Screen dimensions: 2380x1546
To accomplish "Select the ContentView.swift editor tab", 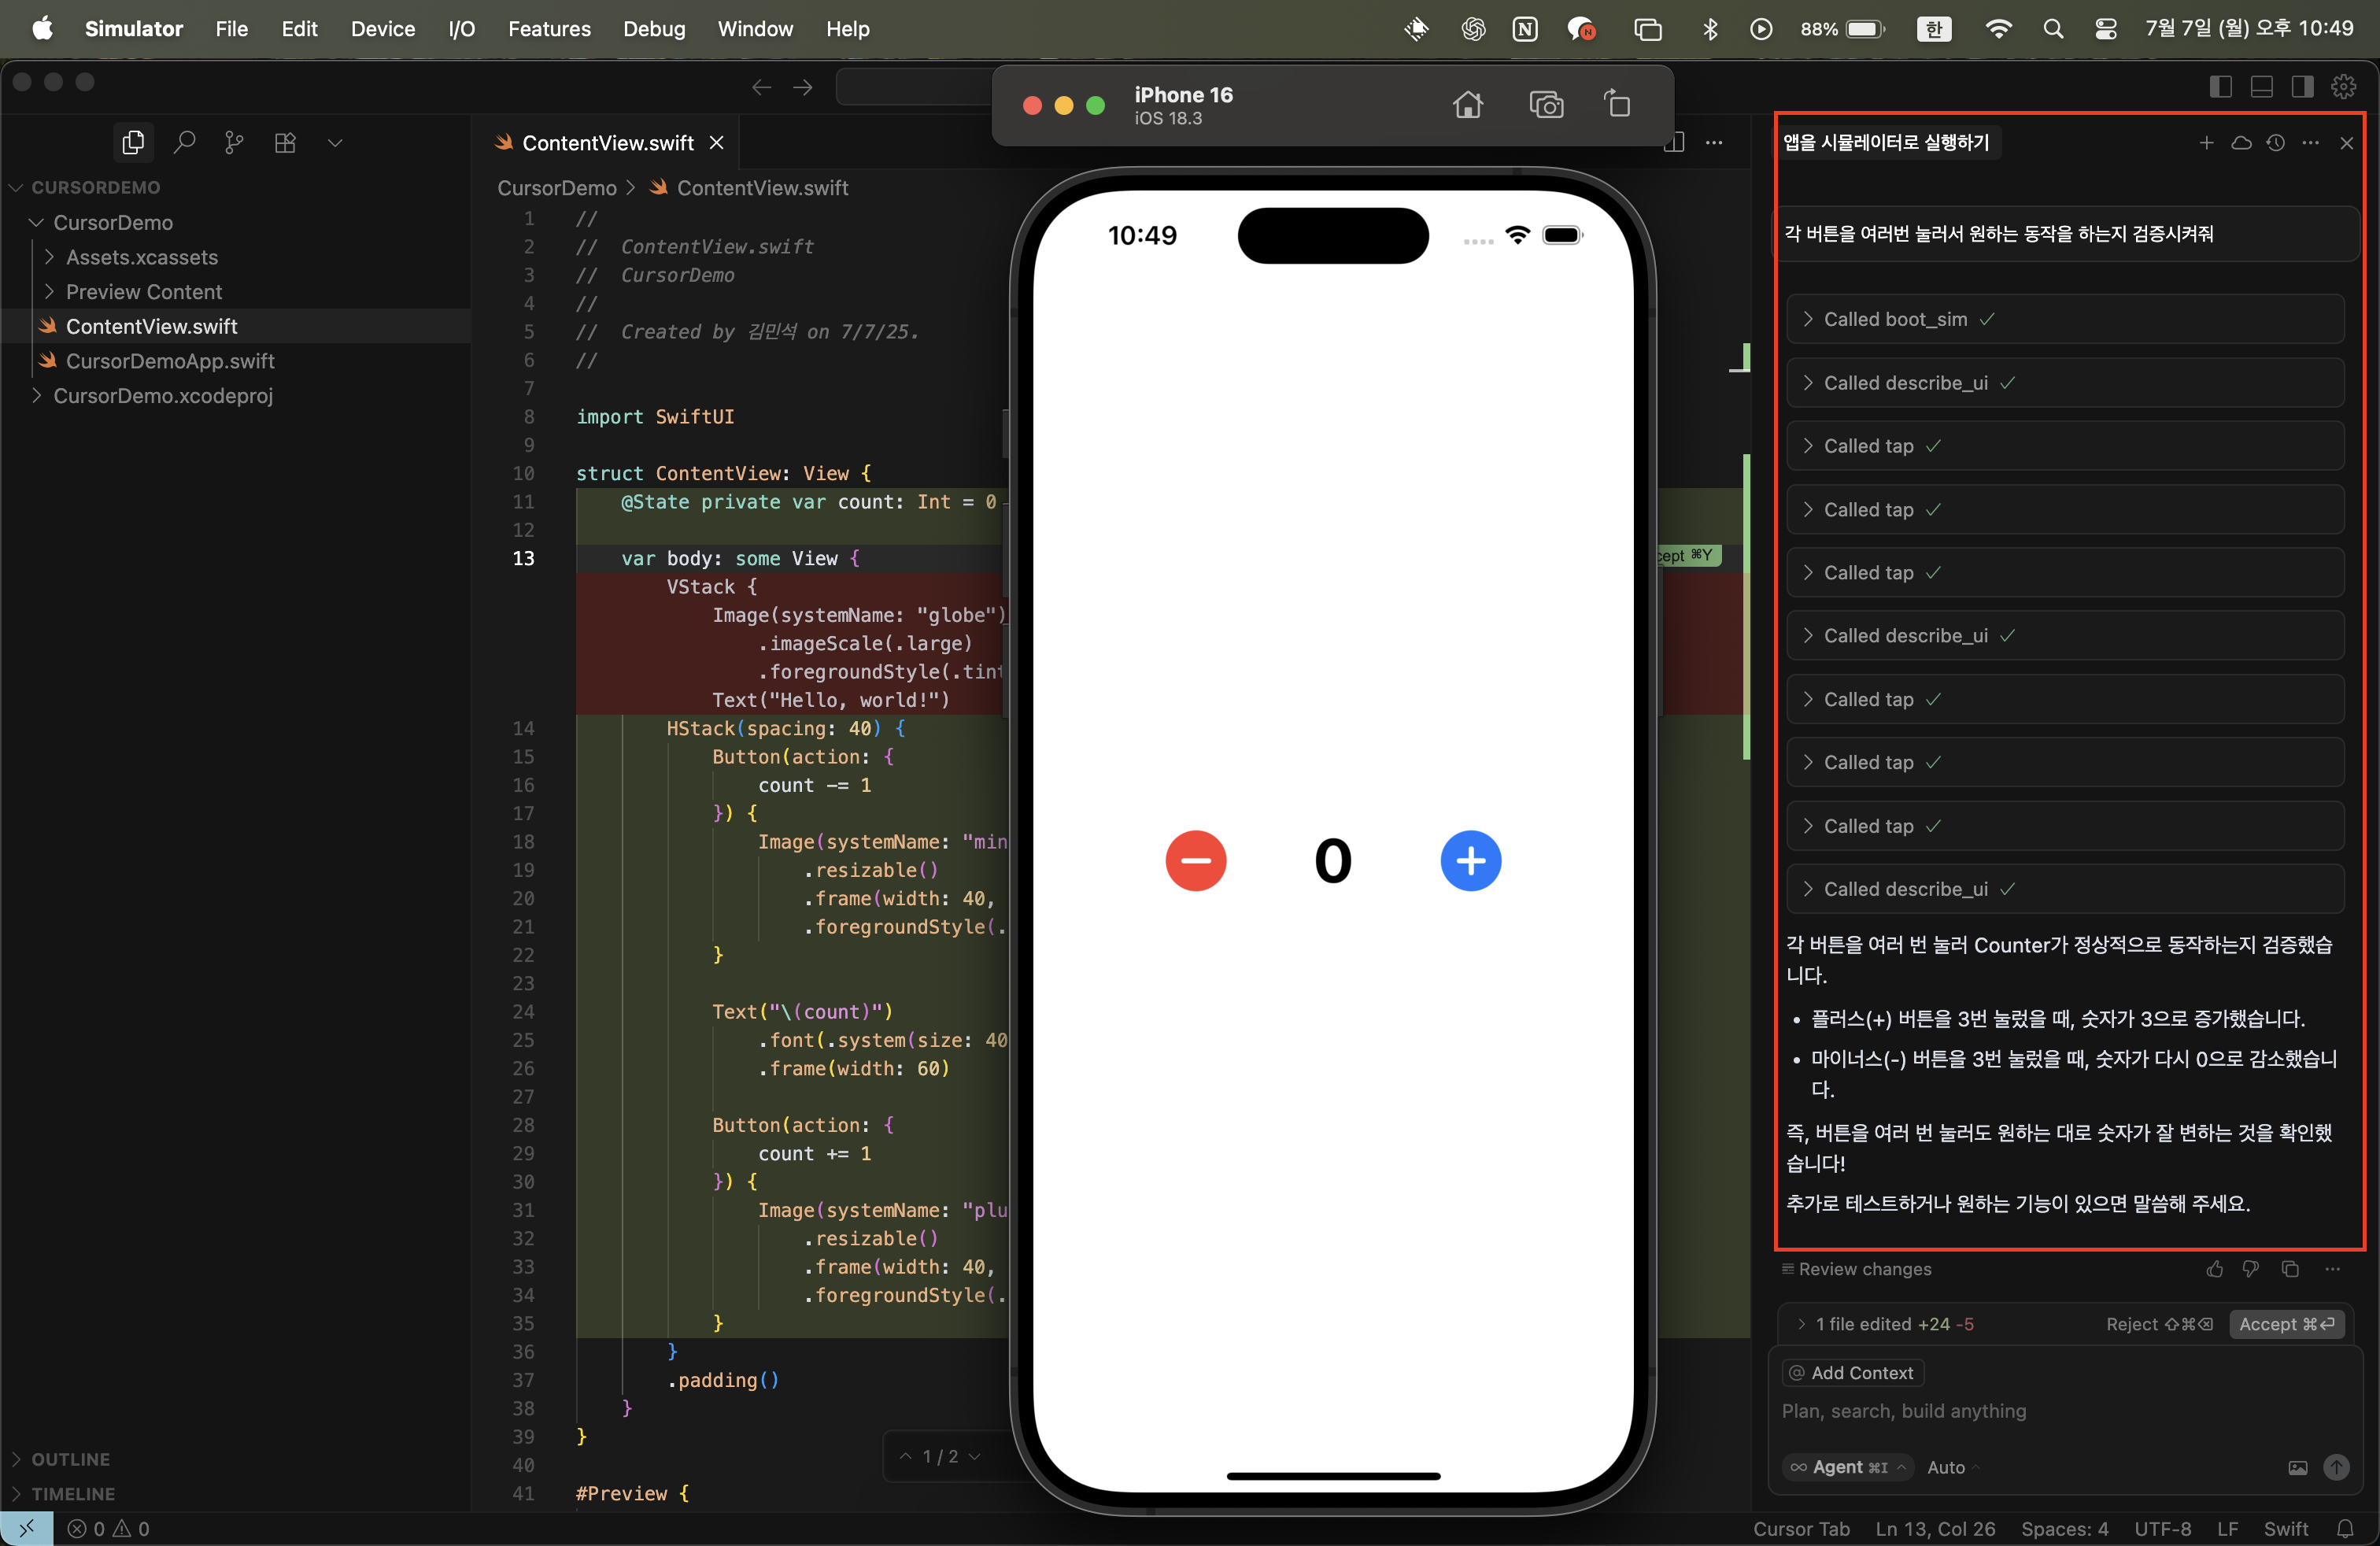I will (x=607, y=143).
